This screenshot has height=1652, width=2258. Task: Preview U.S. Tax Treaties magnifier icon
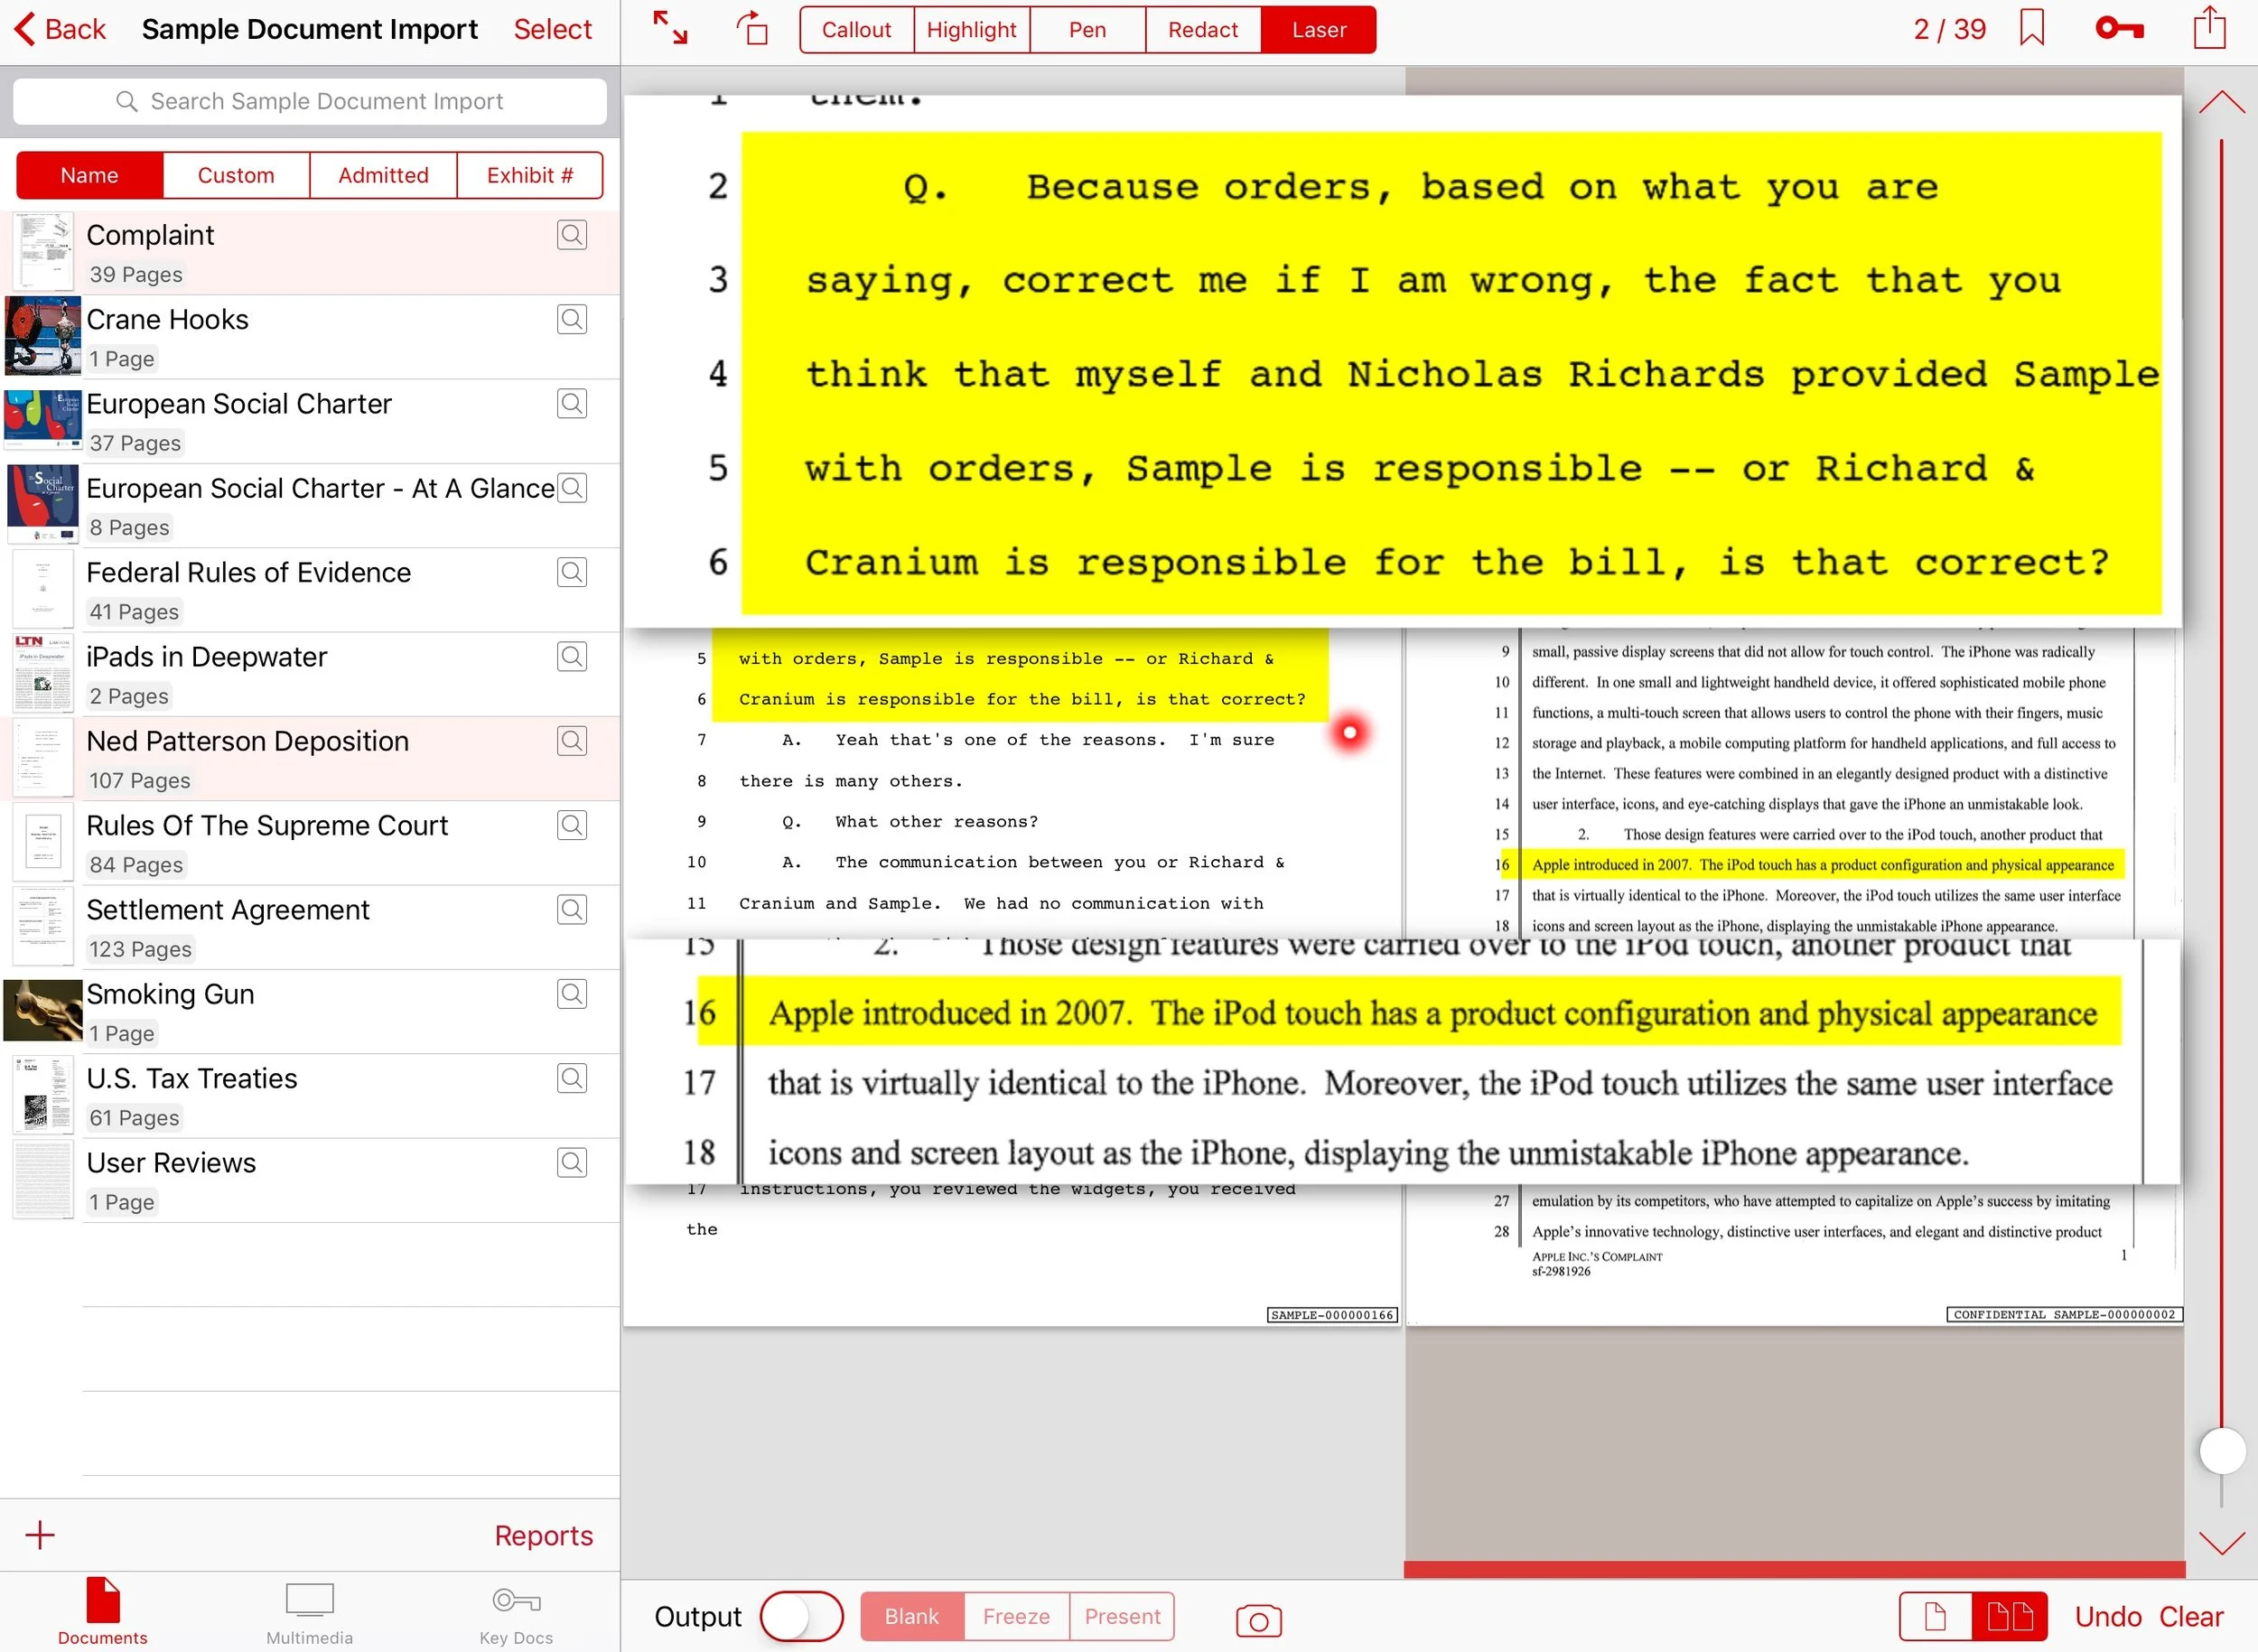click(572, 1078)
